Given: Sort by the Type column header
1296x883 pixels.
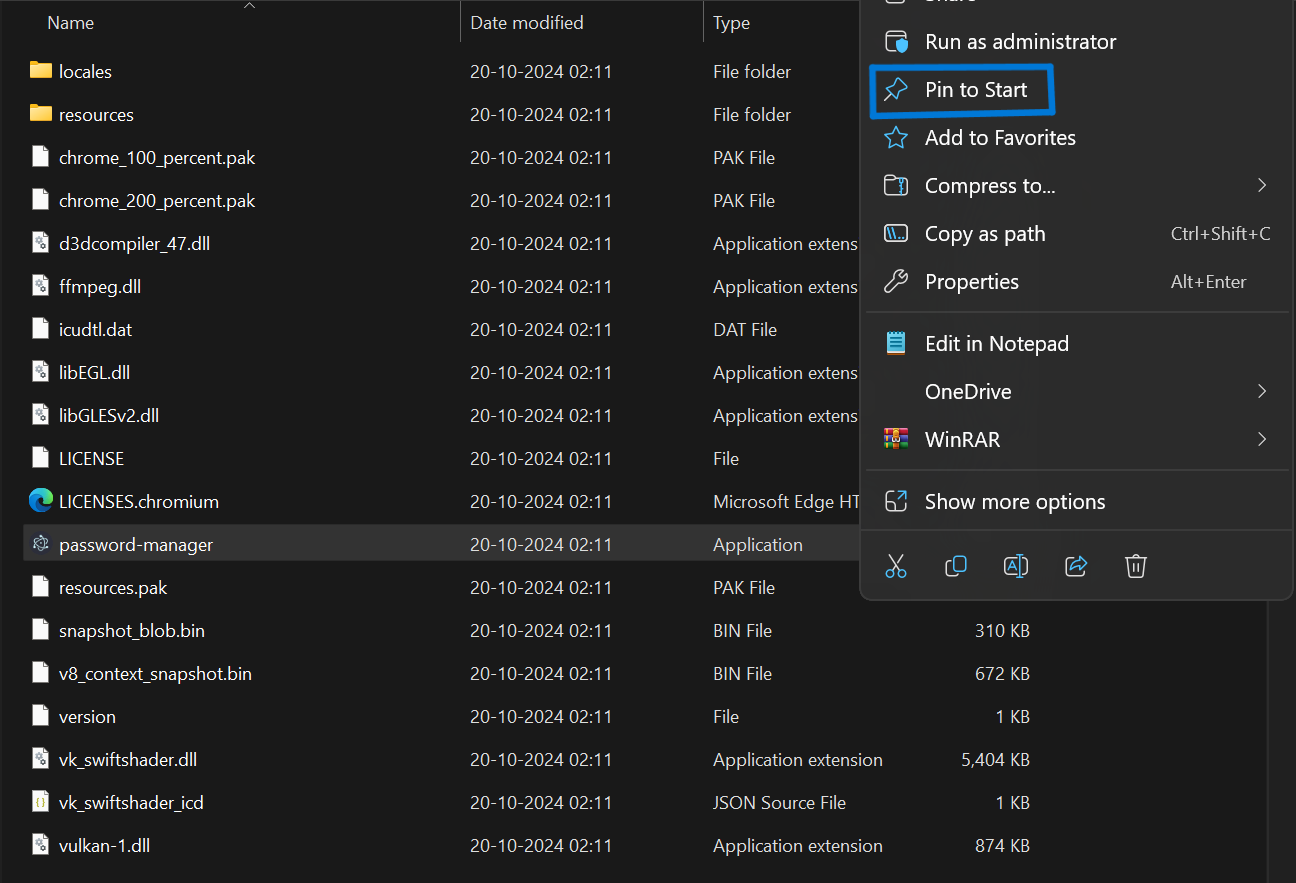Looking at the screenshot, I should (x=732, y=22).
